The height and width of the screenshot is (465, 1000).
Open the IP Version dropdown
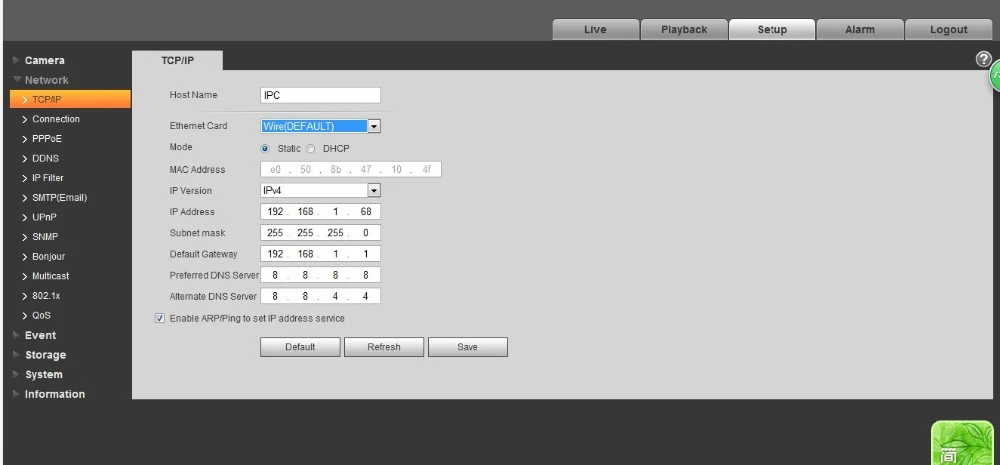(x=320, y=191)
